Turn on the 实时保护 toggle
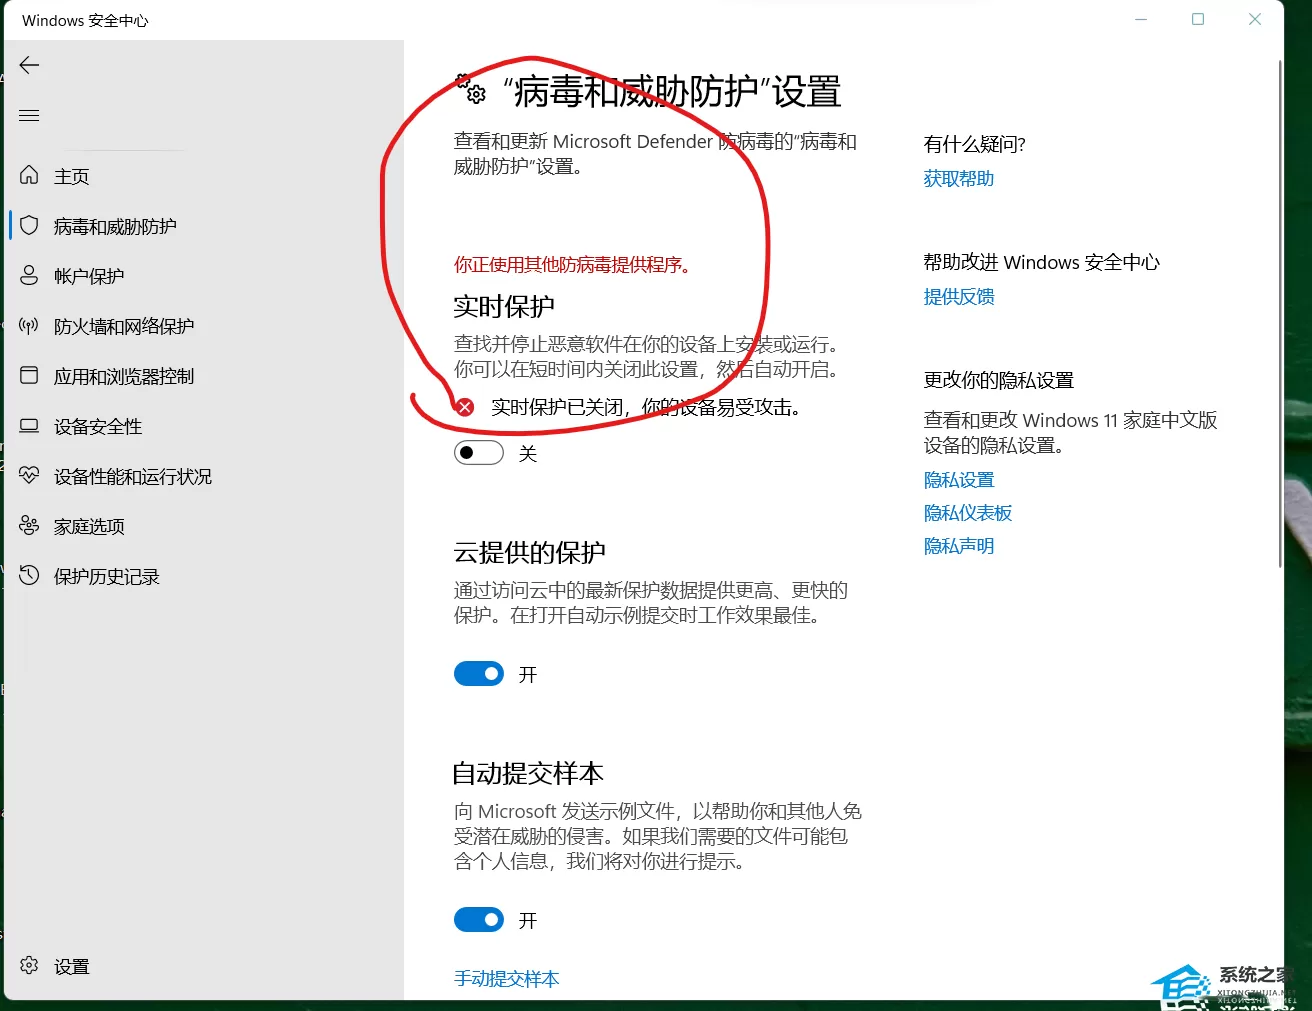 pos(479,453)
